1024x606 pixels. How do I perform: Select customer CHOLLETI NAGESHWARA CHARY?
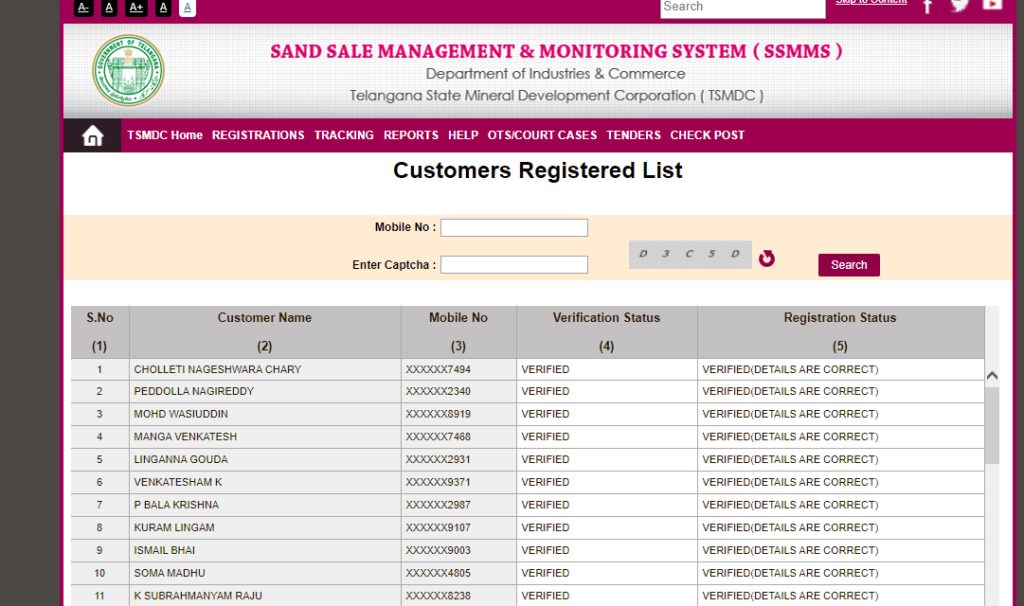click(x=217, y=370)
